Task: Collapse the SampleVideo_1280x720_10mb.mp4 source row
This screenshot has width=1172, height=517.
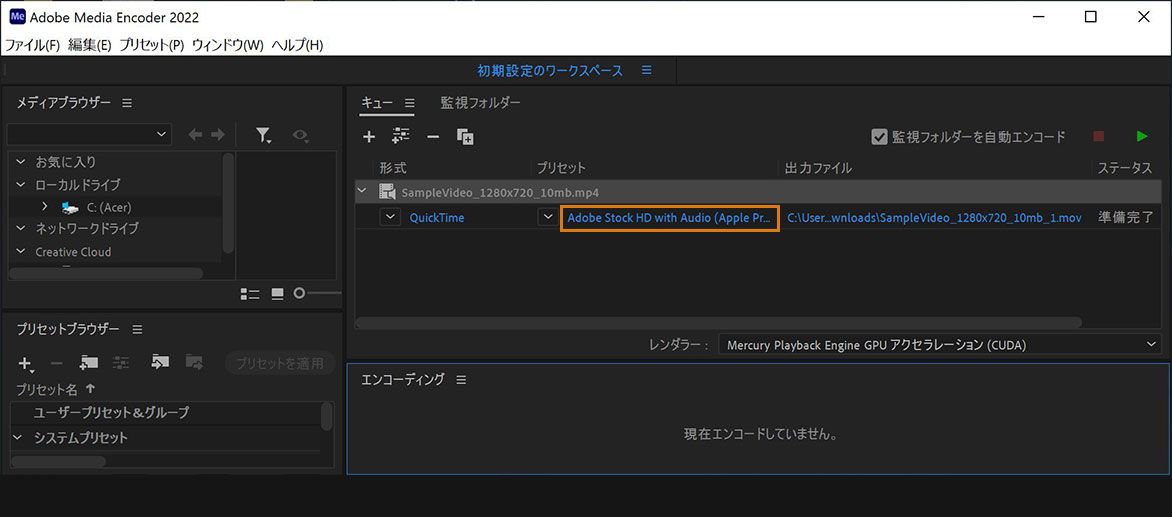Action: click(363, 191)
